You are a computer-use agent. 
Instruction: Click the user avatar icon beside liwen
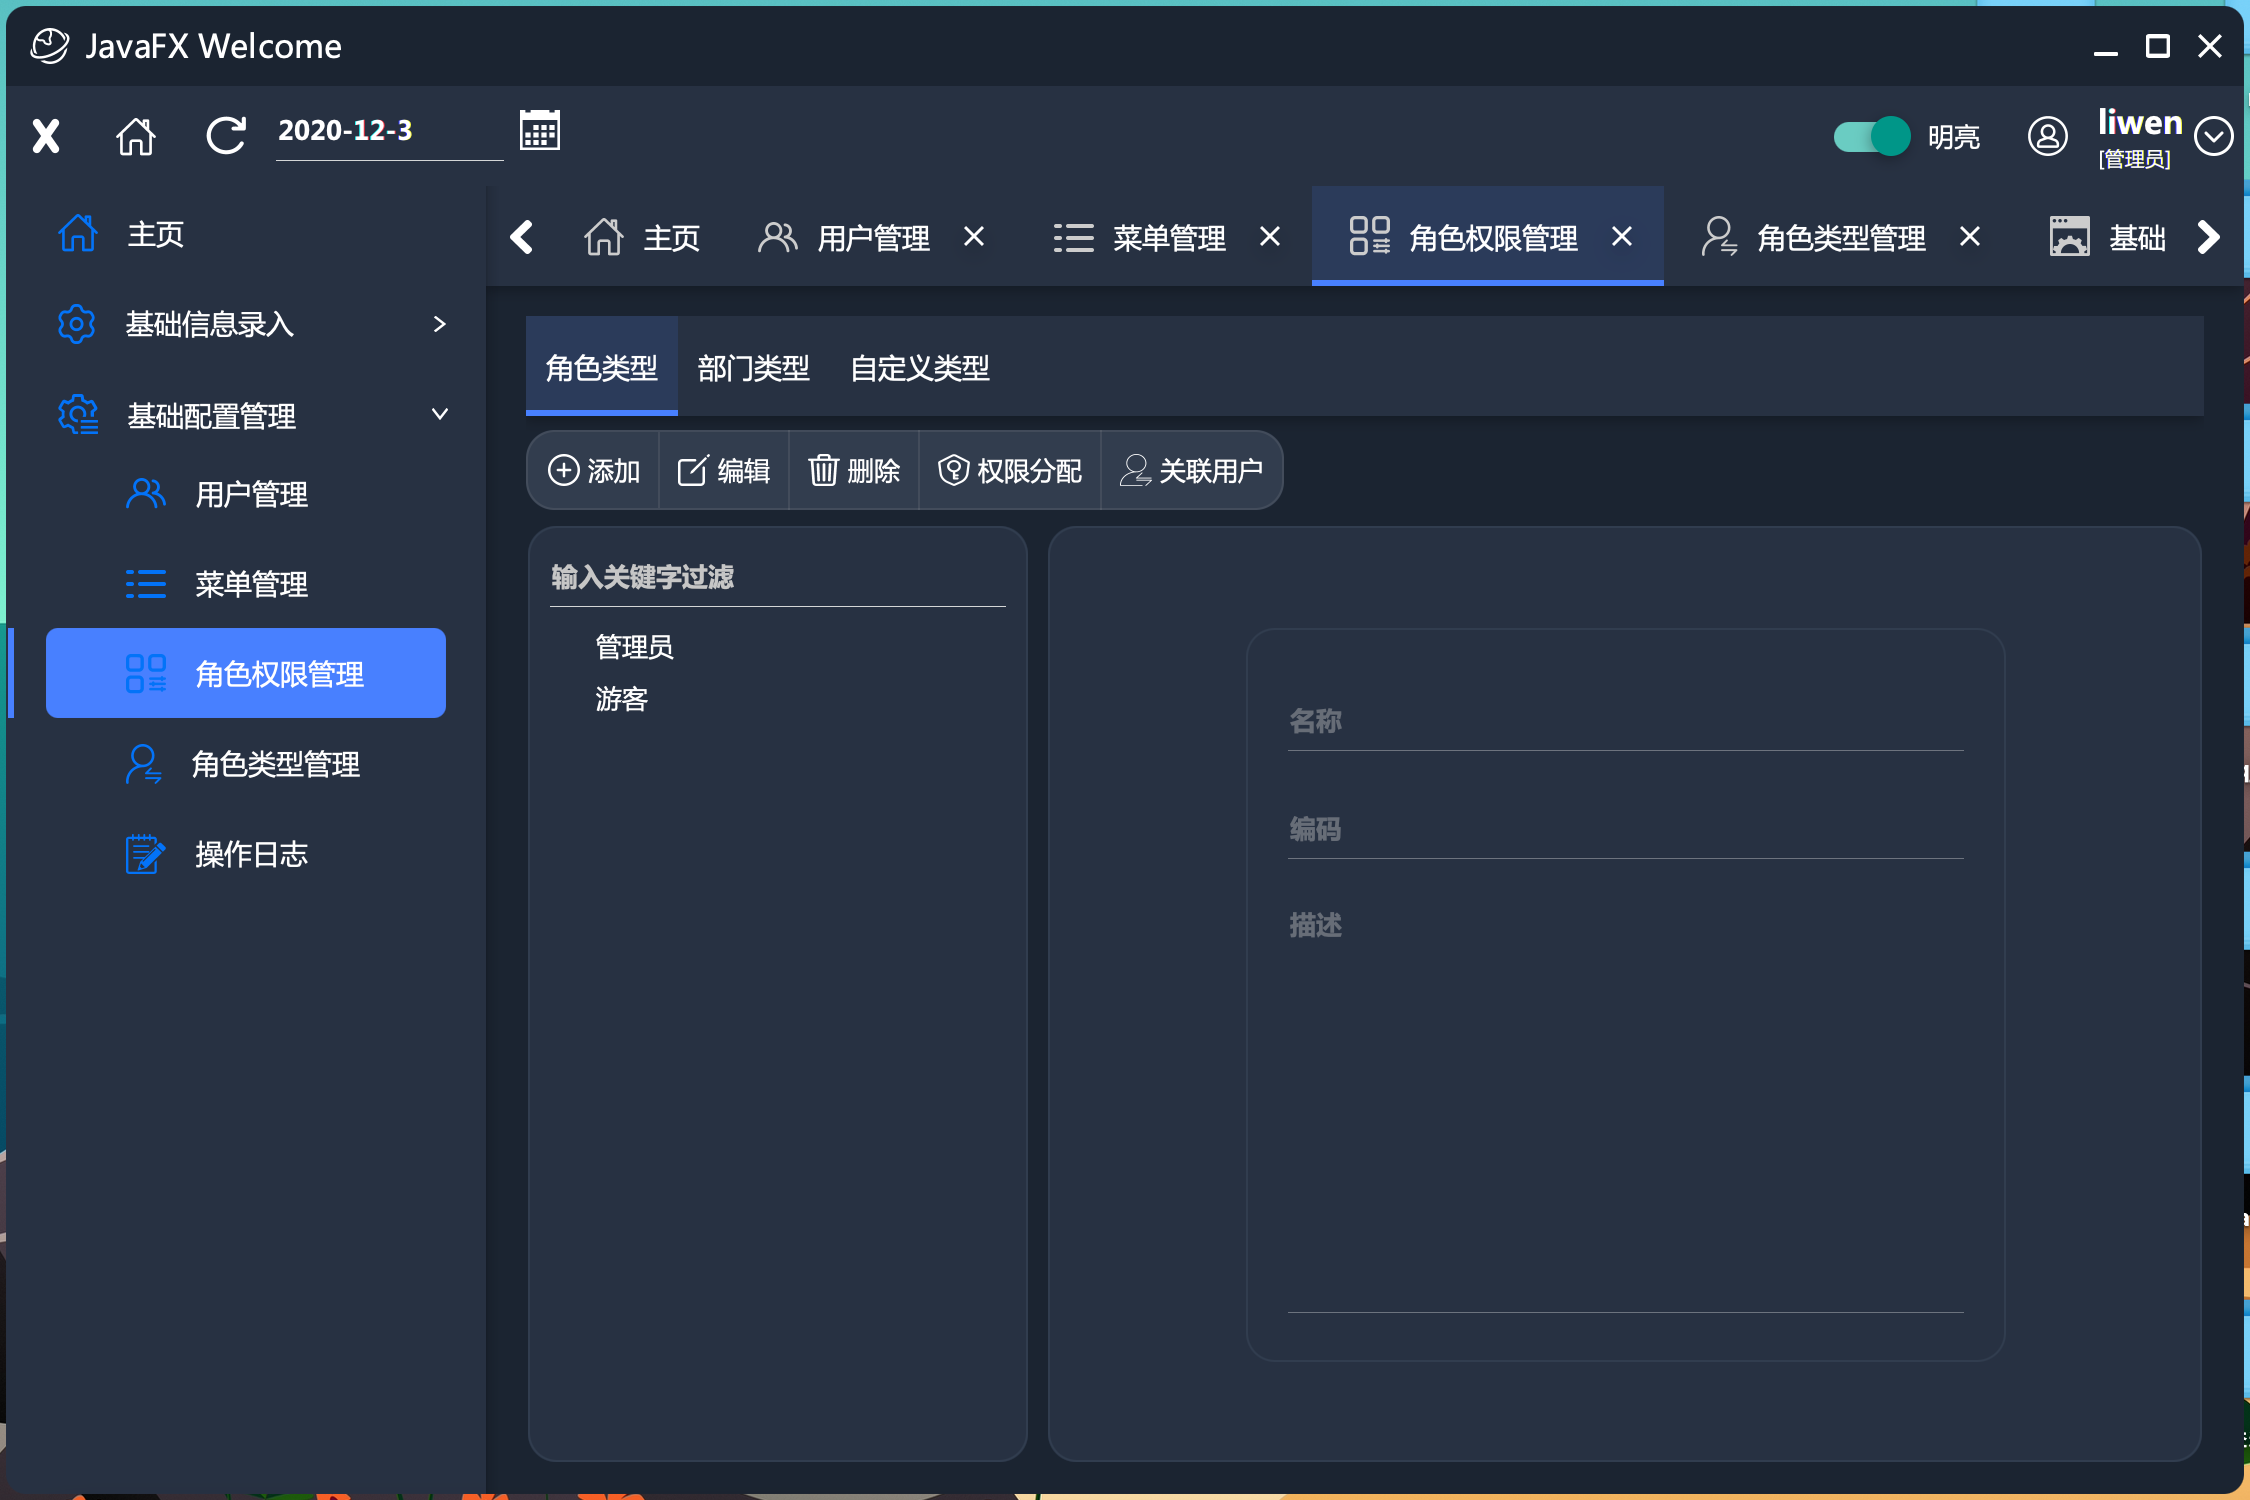click(2047, 136)
